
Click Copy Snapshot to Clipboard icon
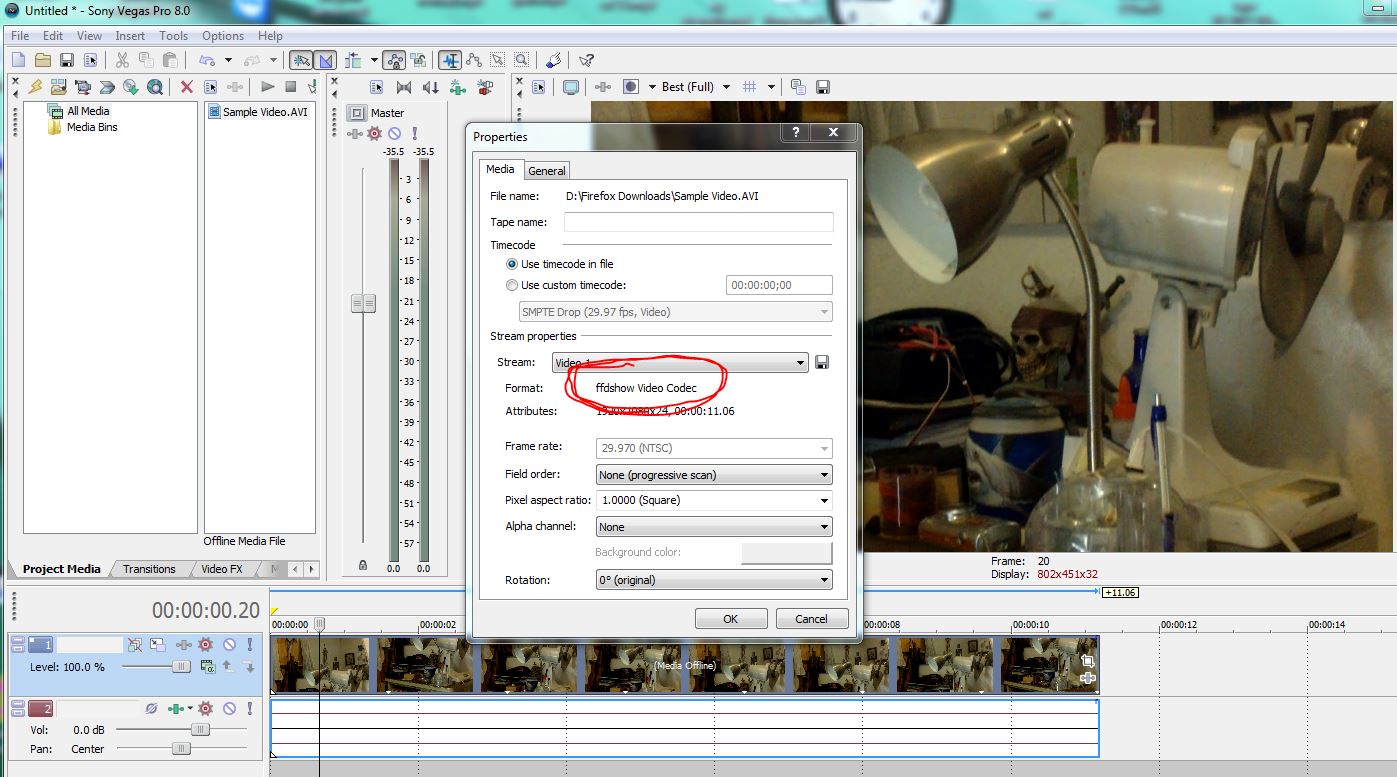[798, 87]
